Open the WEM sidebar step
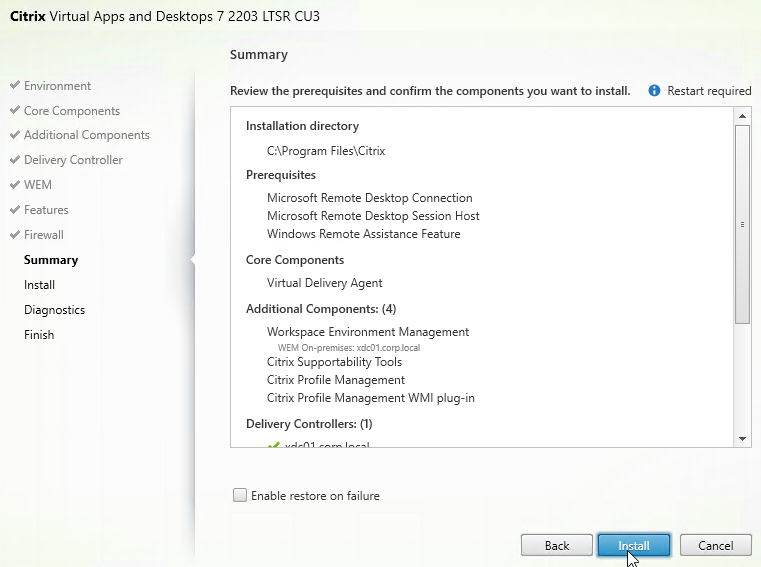 point(38,185)
